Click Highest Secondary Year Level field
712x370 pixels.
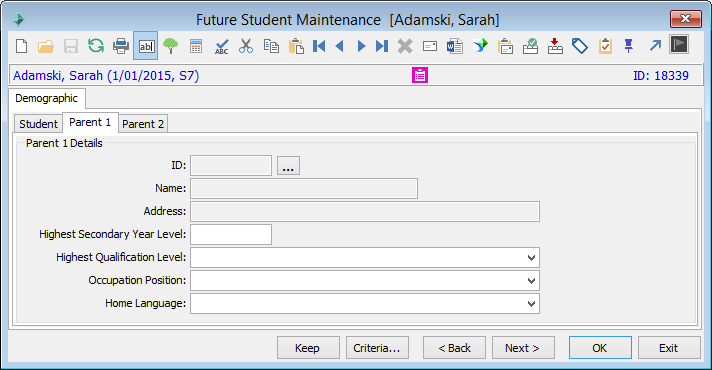231,235
